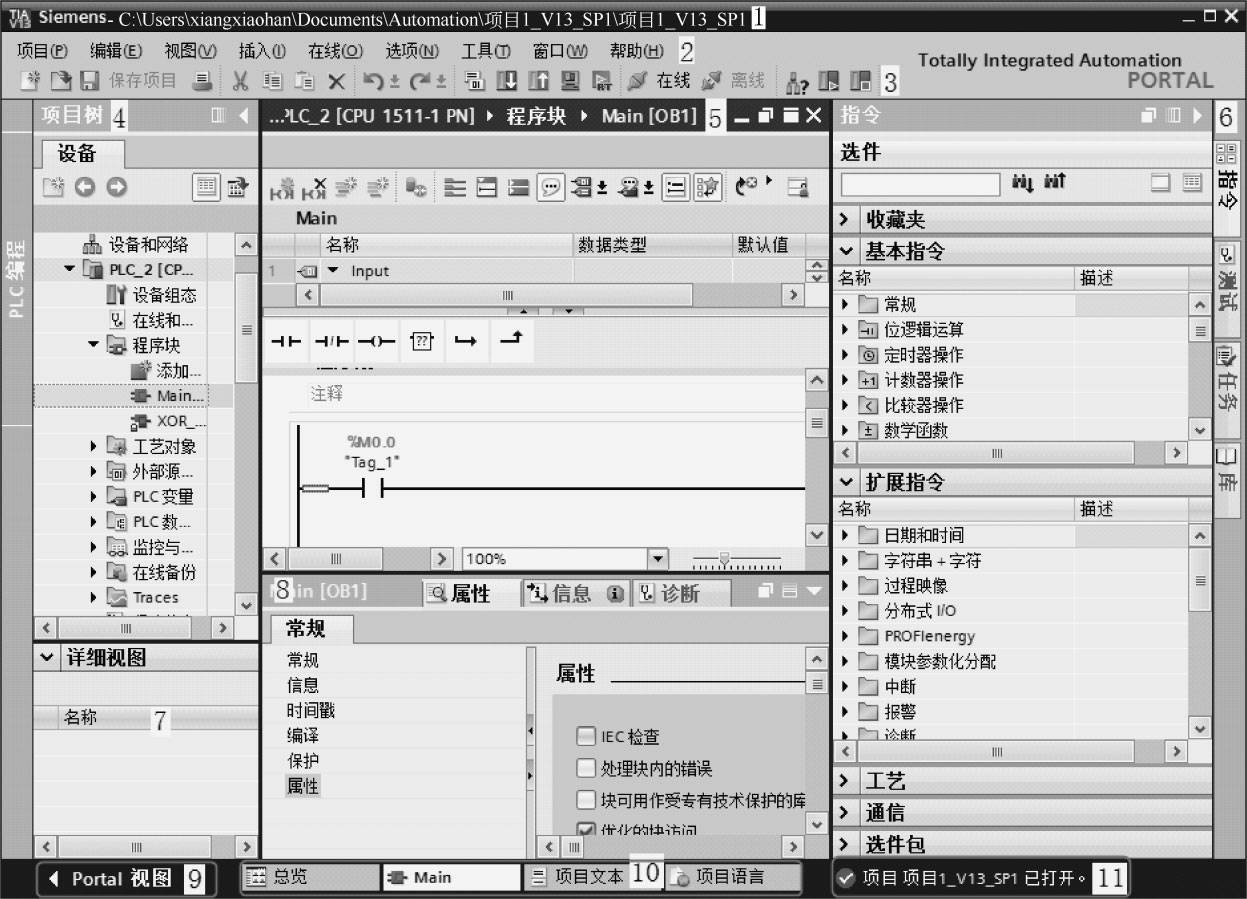Expand the PLC 变量 folder
Viewport: 1247px width, 899px height.
[x=94, y=496]
